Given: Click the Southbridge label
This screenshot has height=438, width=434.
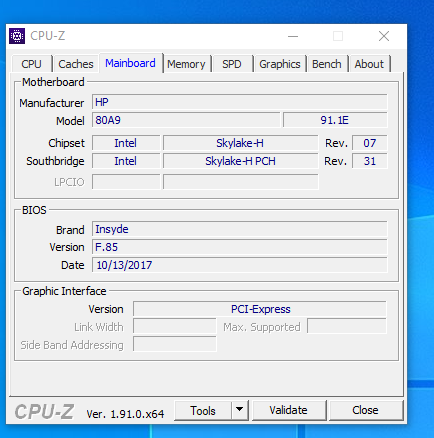Looking at the screenshot, I should click(55, 161).
